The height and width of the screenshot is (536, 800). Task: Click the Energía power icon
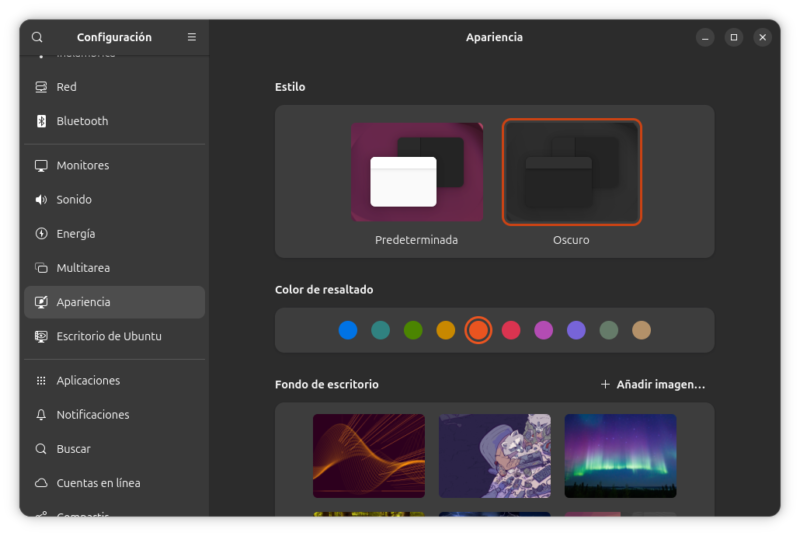[x=41, y=234]
